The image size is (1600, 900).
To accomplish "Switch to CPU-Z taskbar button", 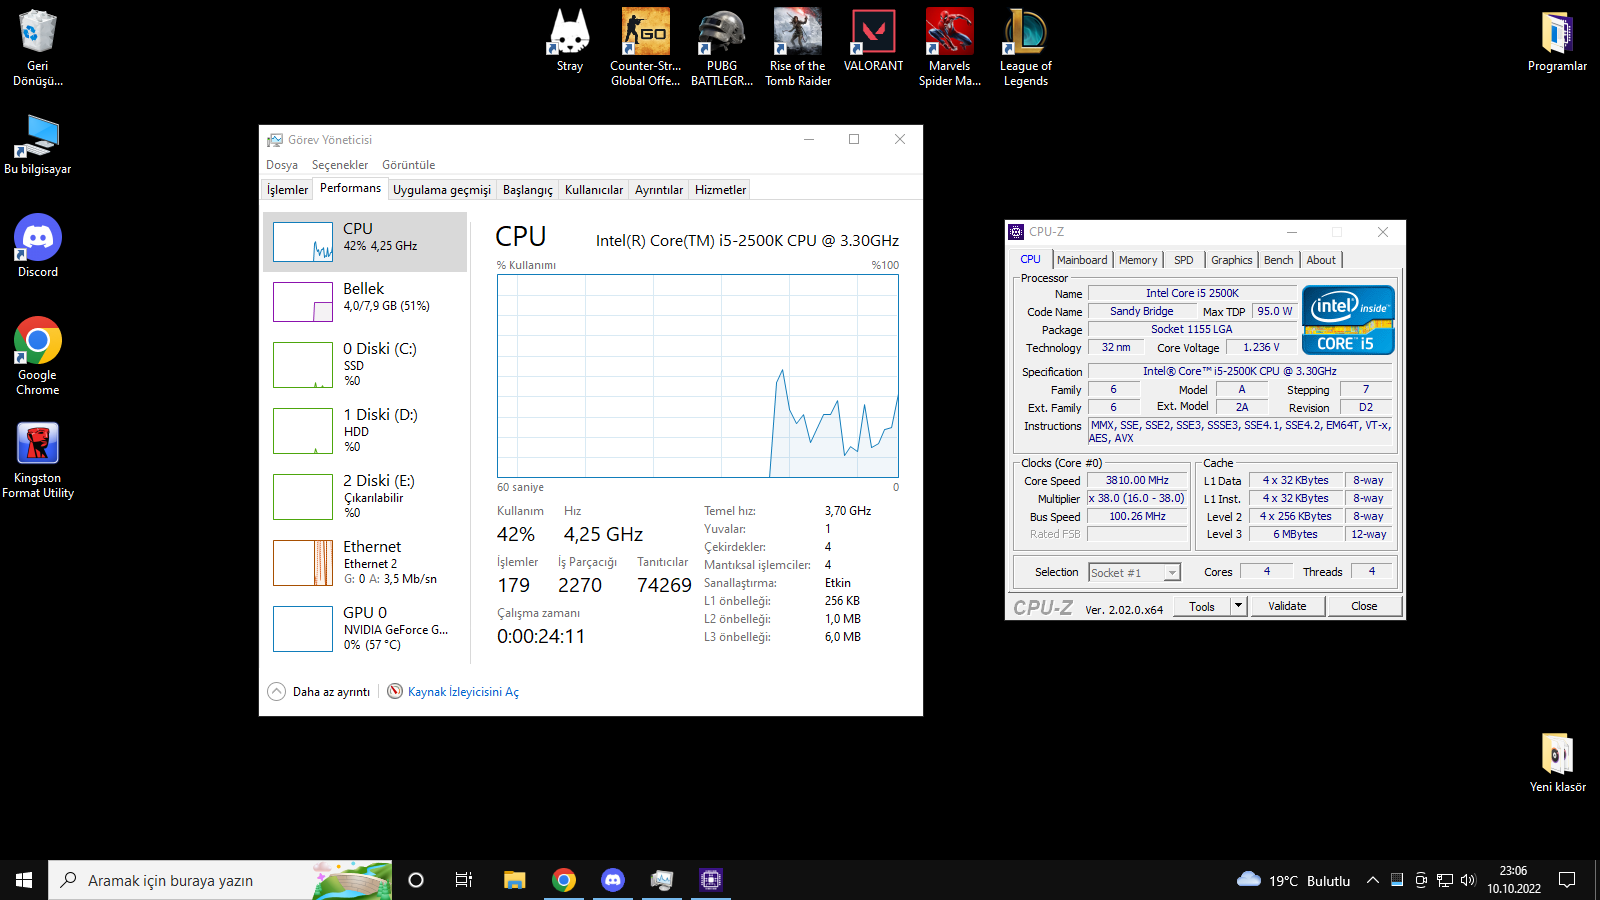I will click(x=711, y=880).
